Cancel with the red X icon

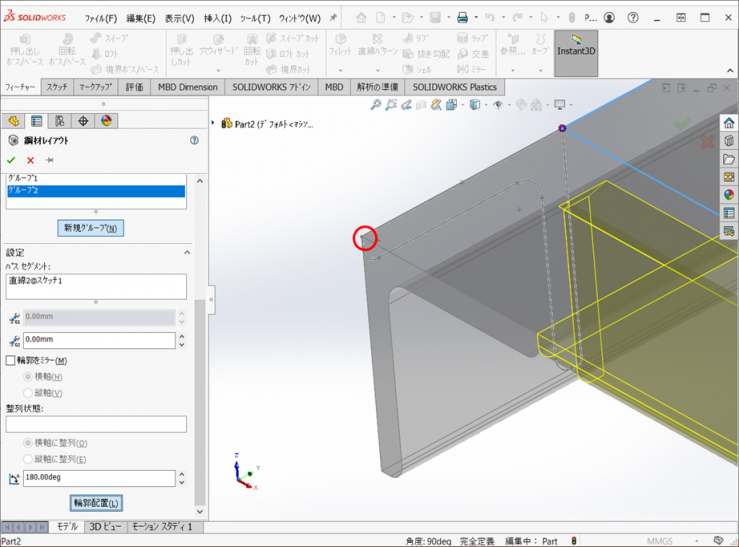30,160
